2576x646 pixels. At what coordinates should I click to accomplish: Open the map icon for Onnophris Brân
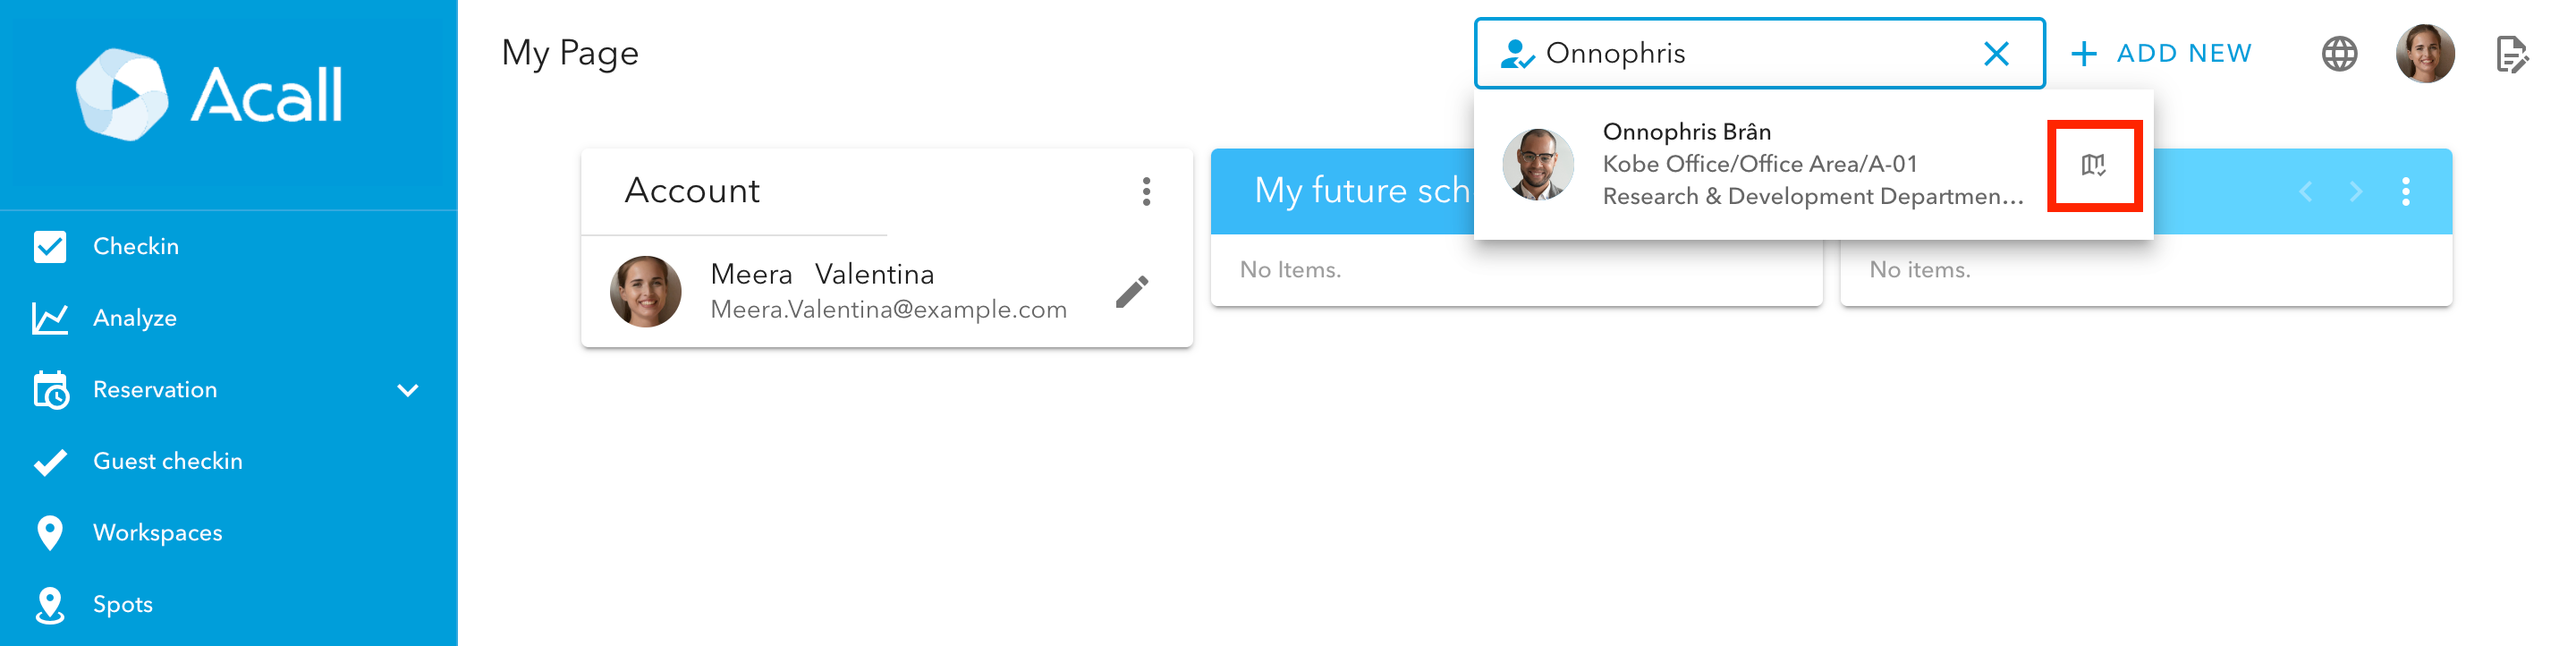(2093, 165)
